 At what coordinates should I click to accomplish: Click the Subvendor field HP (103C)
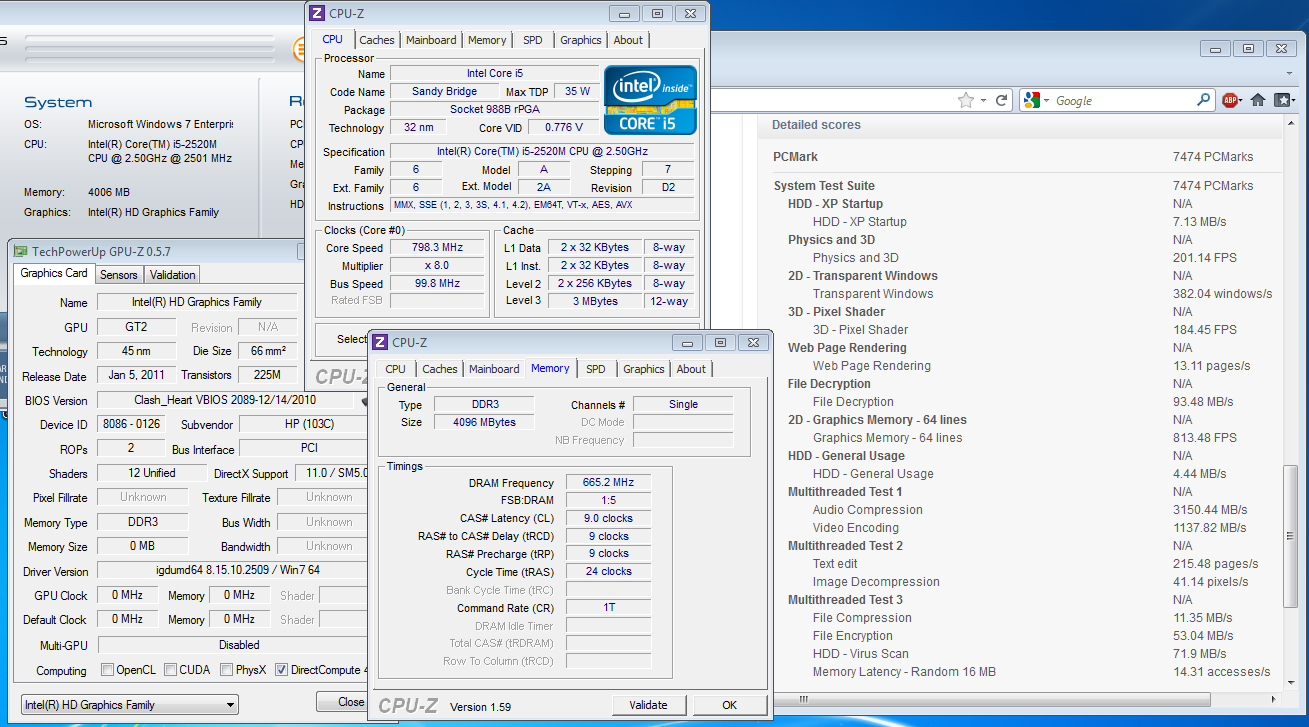(302, 424)
